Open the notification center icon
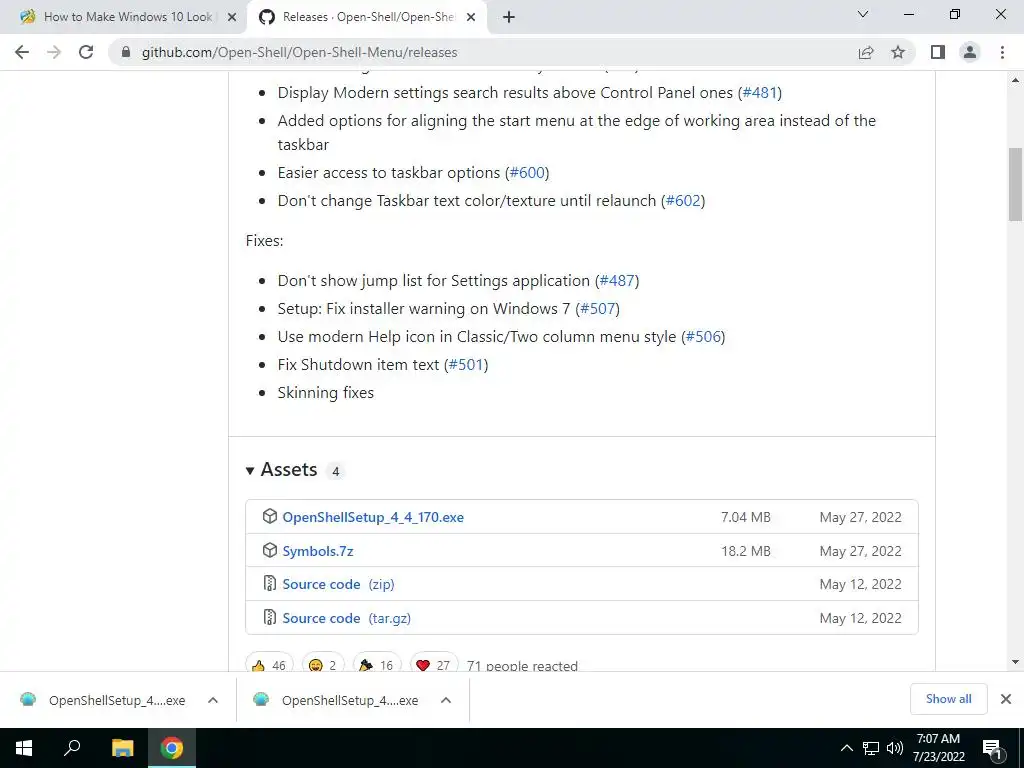The width and height of the screenshot is (1024, 768). pos(993,749)
